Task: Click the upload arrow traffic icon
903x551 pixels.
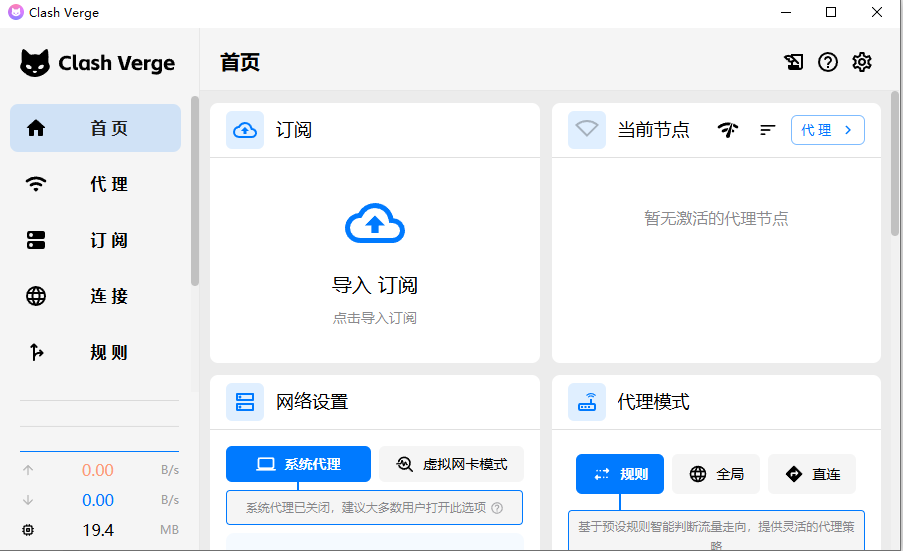Action: coord(28,470)
